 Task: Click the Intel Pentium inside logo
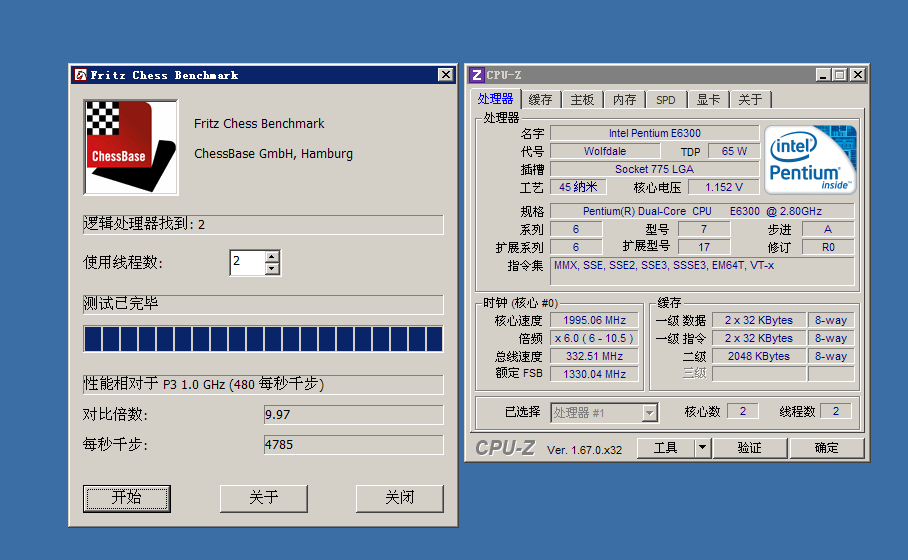coord(810,159)
